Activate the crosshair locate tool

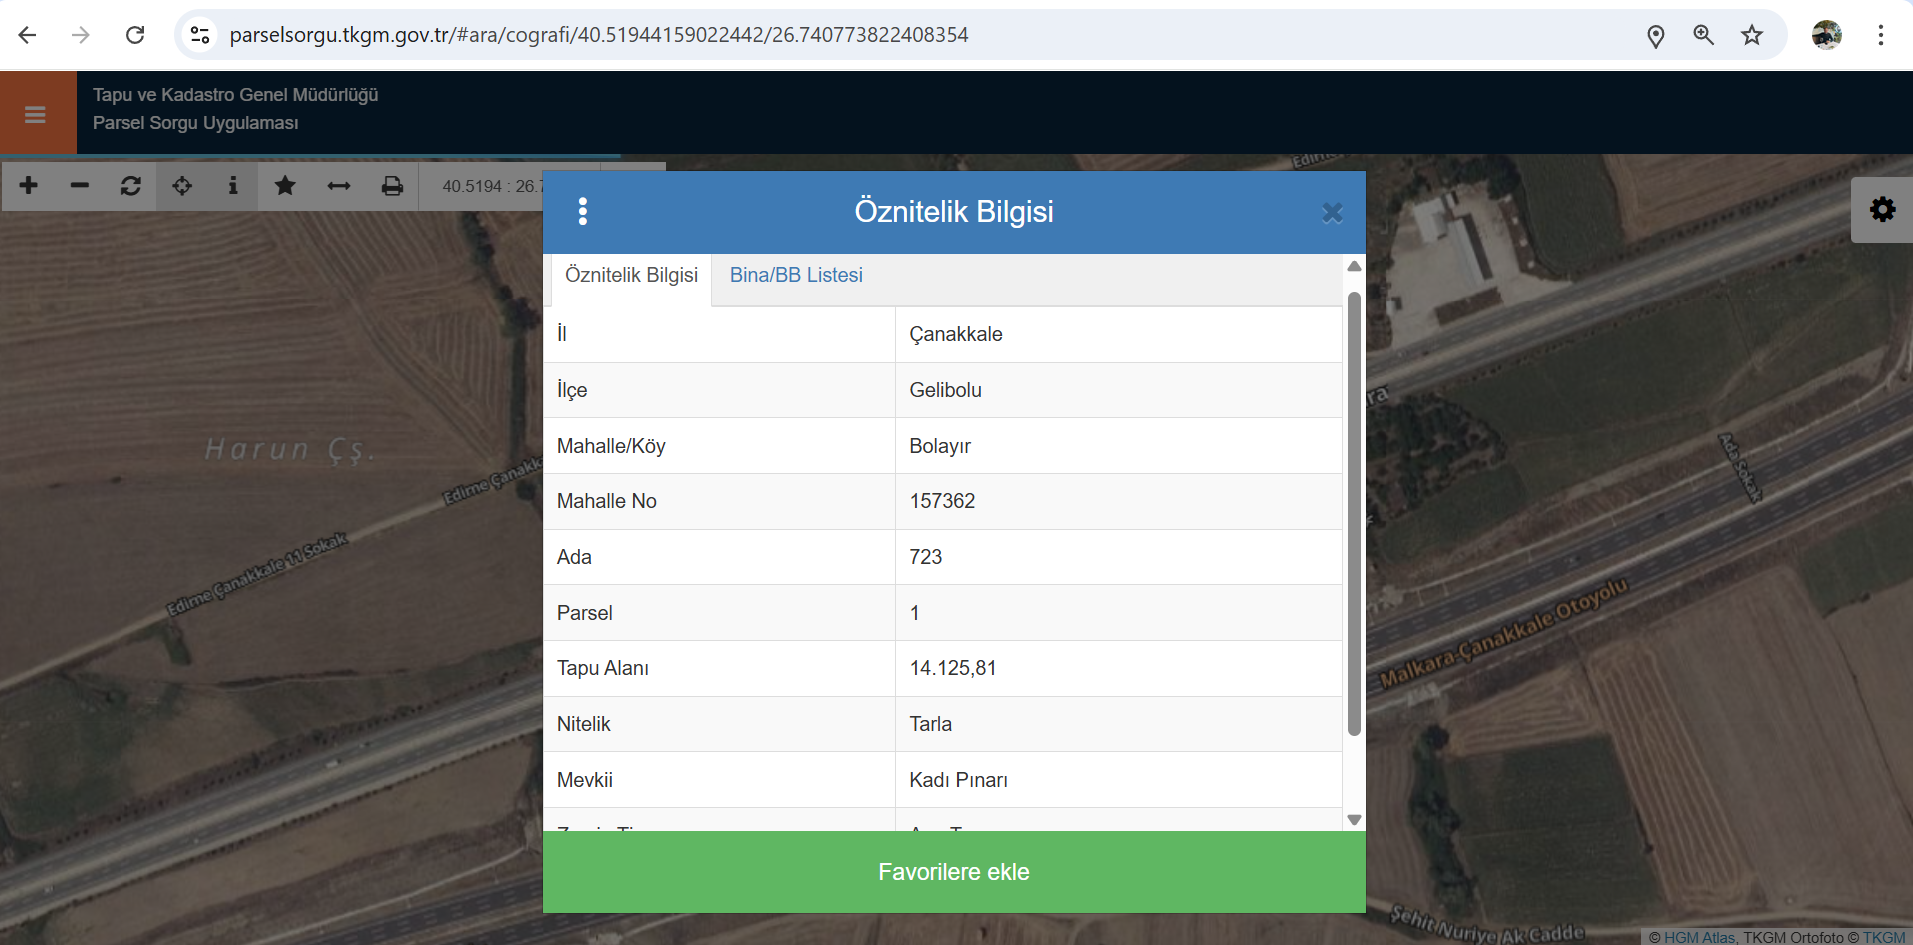pyautogui.click(x=182, y=186)
